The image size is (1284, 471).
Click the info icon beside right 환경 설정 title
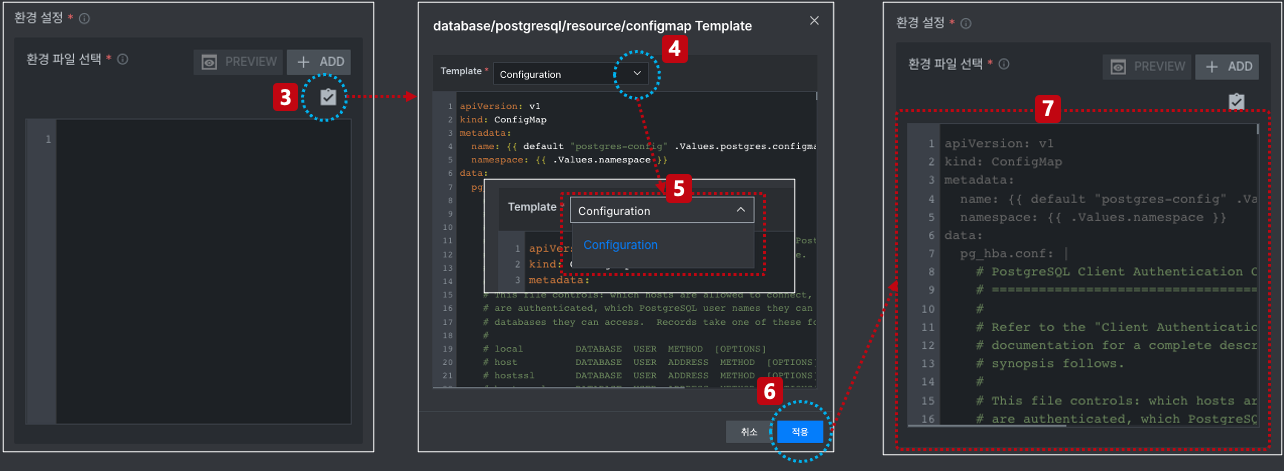(965, 22)
